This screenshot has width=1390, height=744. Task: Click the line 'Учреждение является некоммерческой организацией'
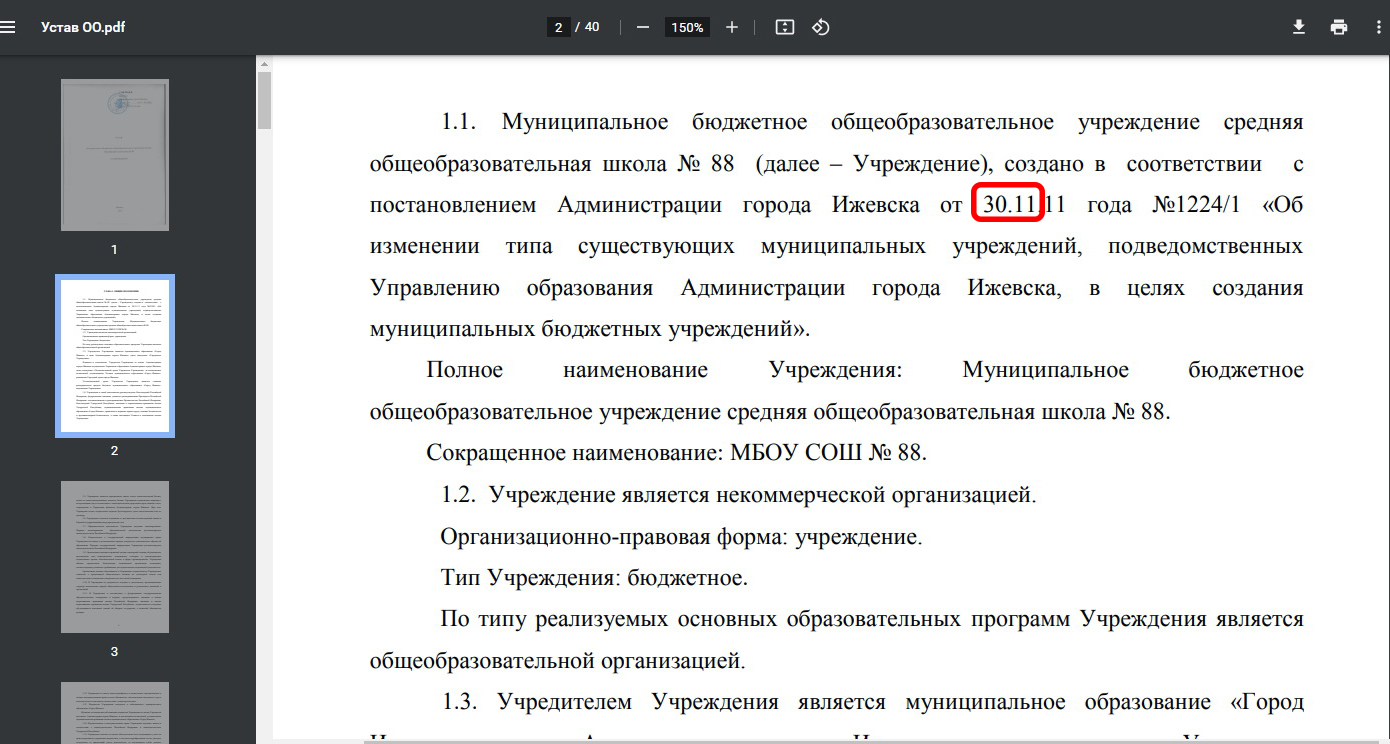[762, 495]
